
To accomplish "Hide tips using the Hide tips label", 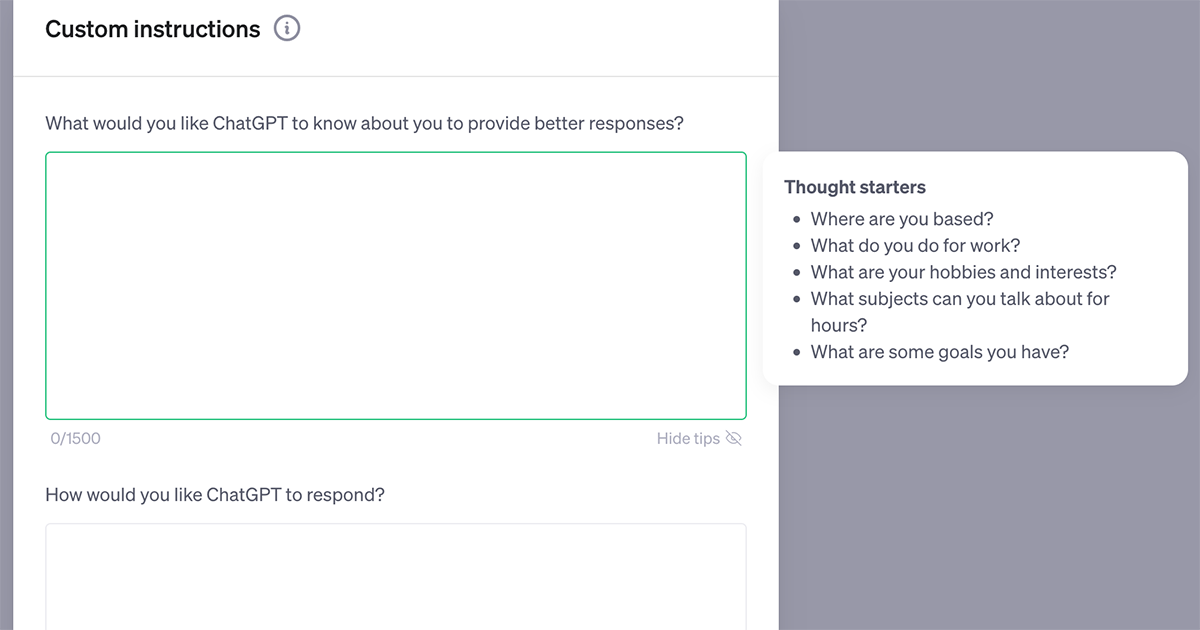I will [688, 438].
